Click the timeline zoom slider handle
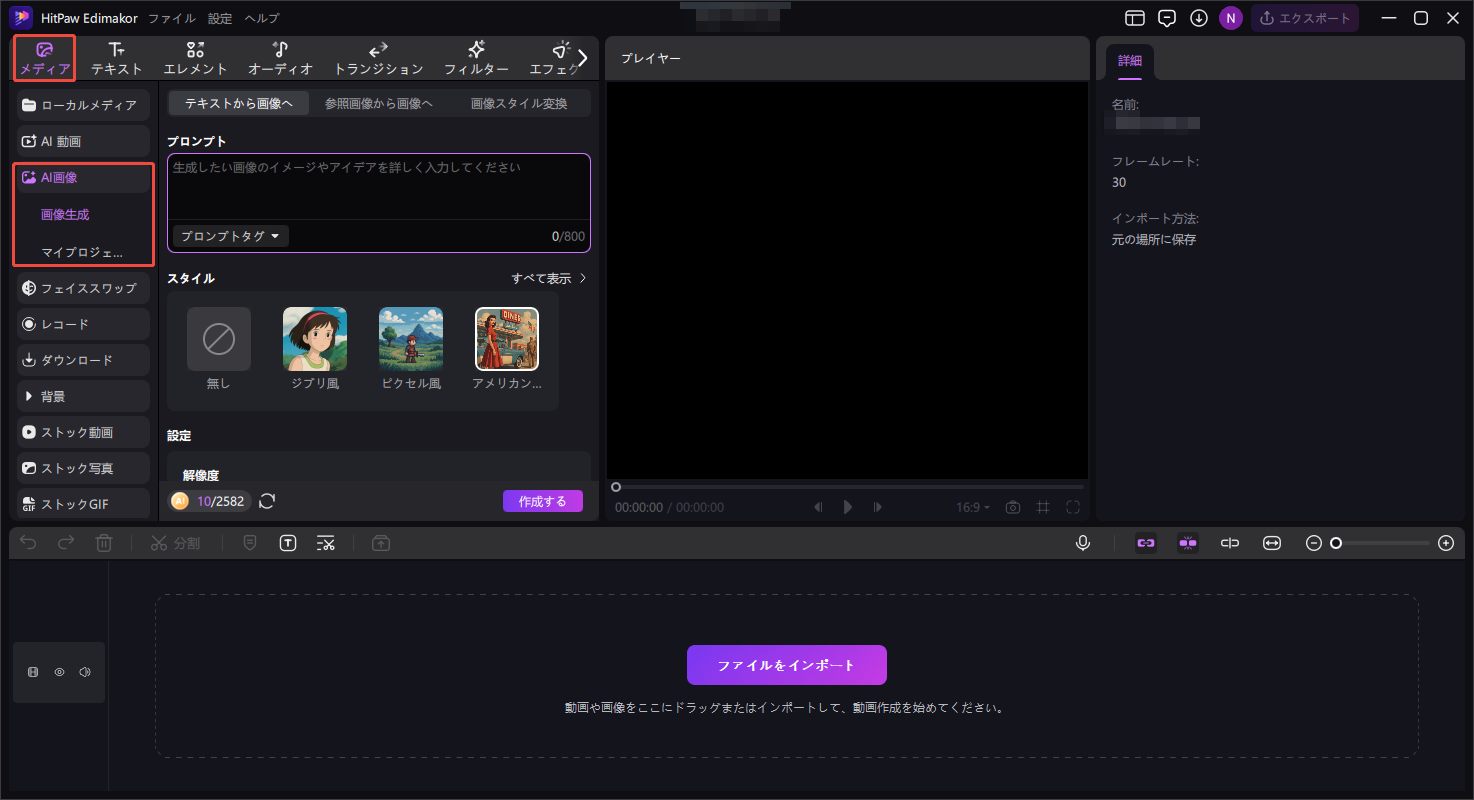Viewport: 1474px width, 800px height. (1336, 543)
